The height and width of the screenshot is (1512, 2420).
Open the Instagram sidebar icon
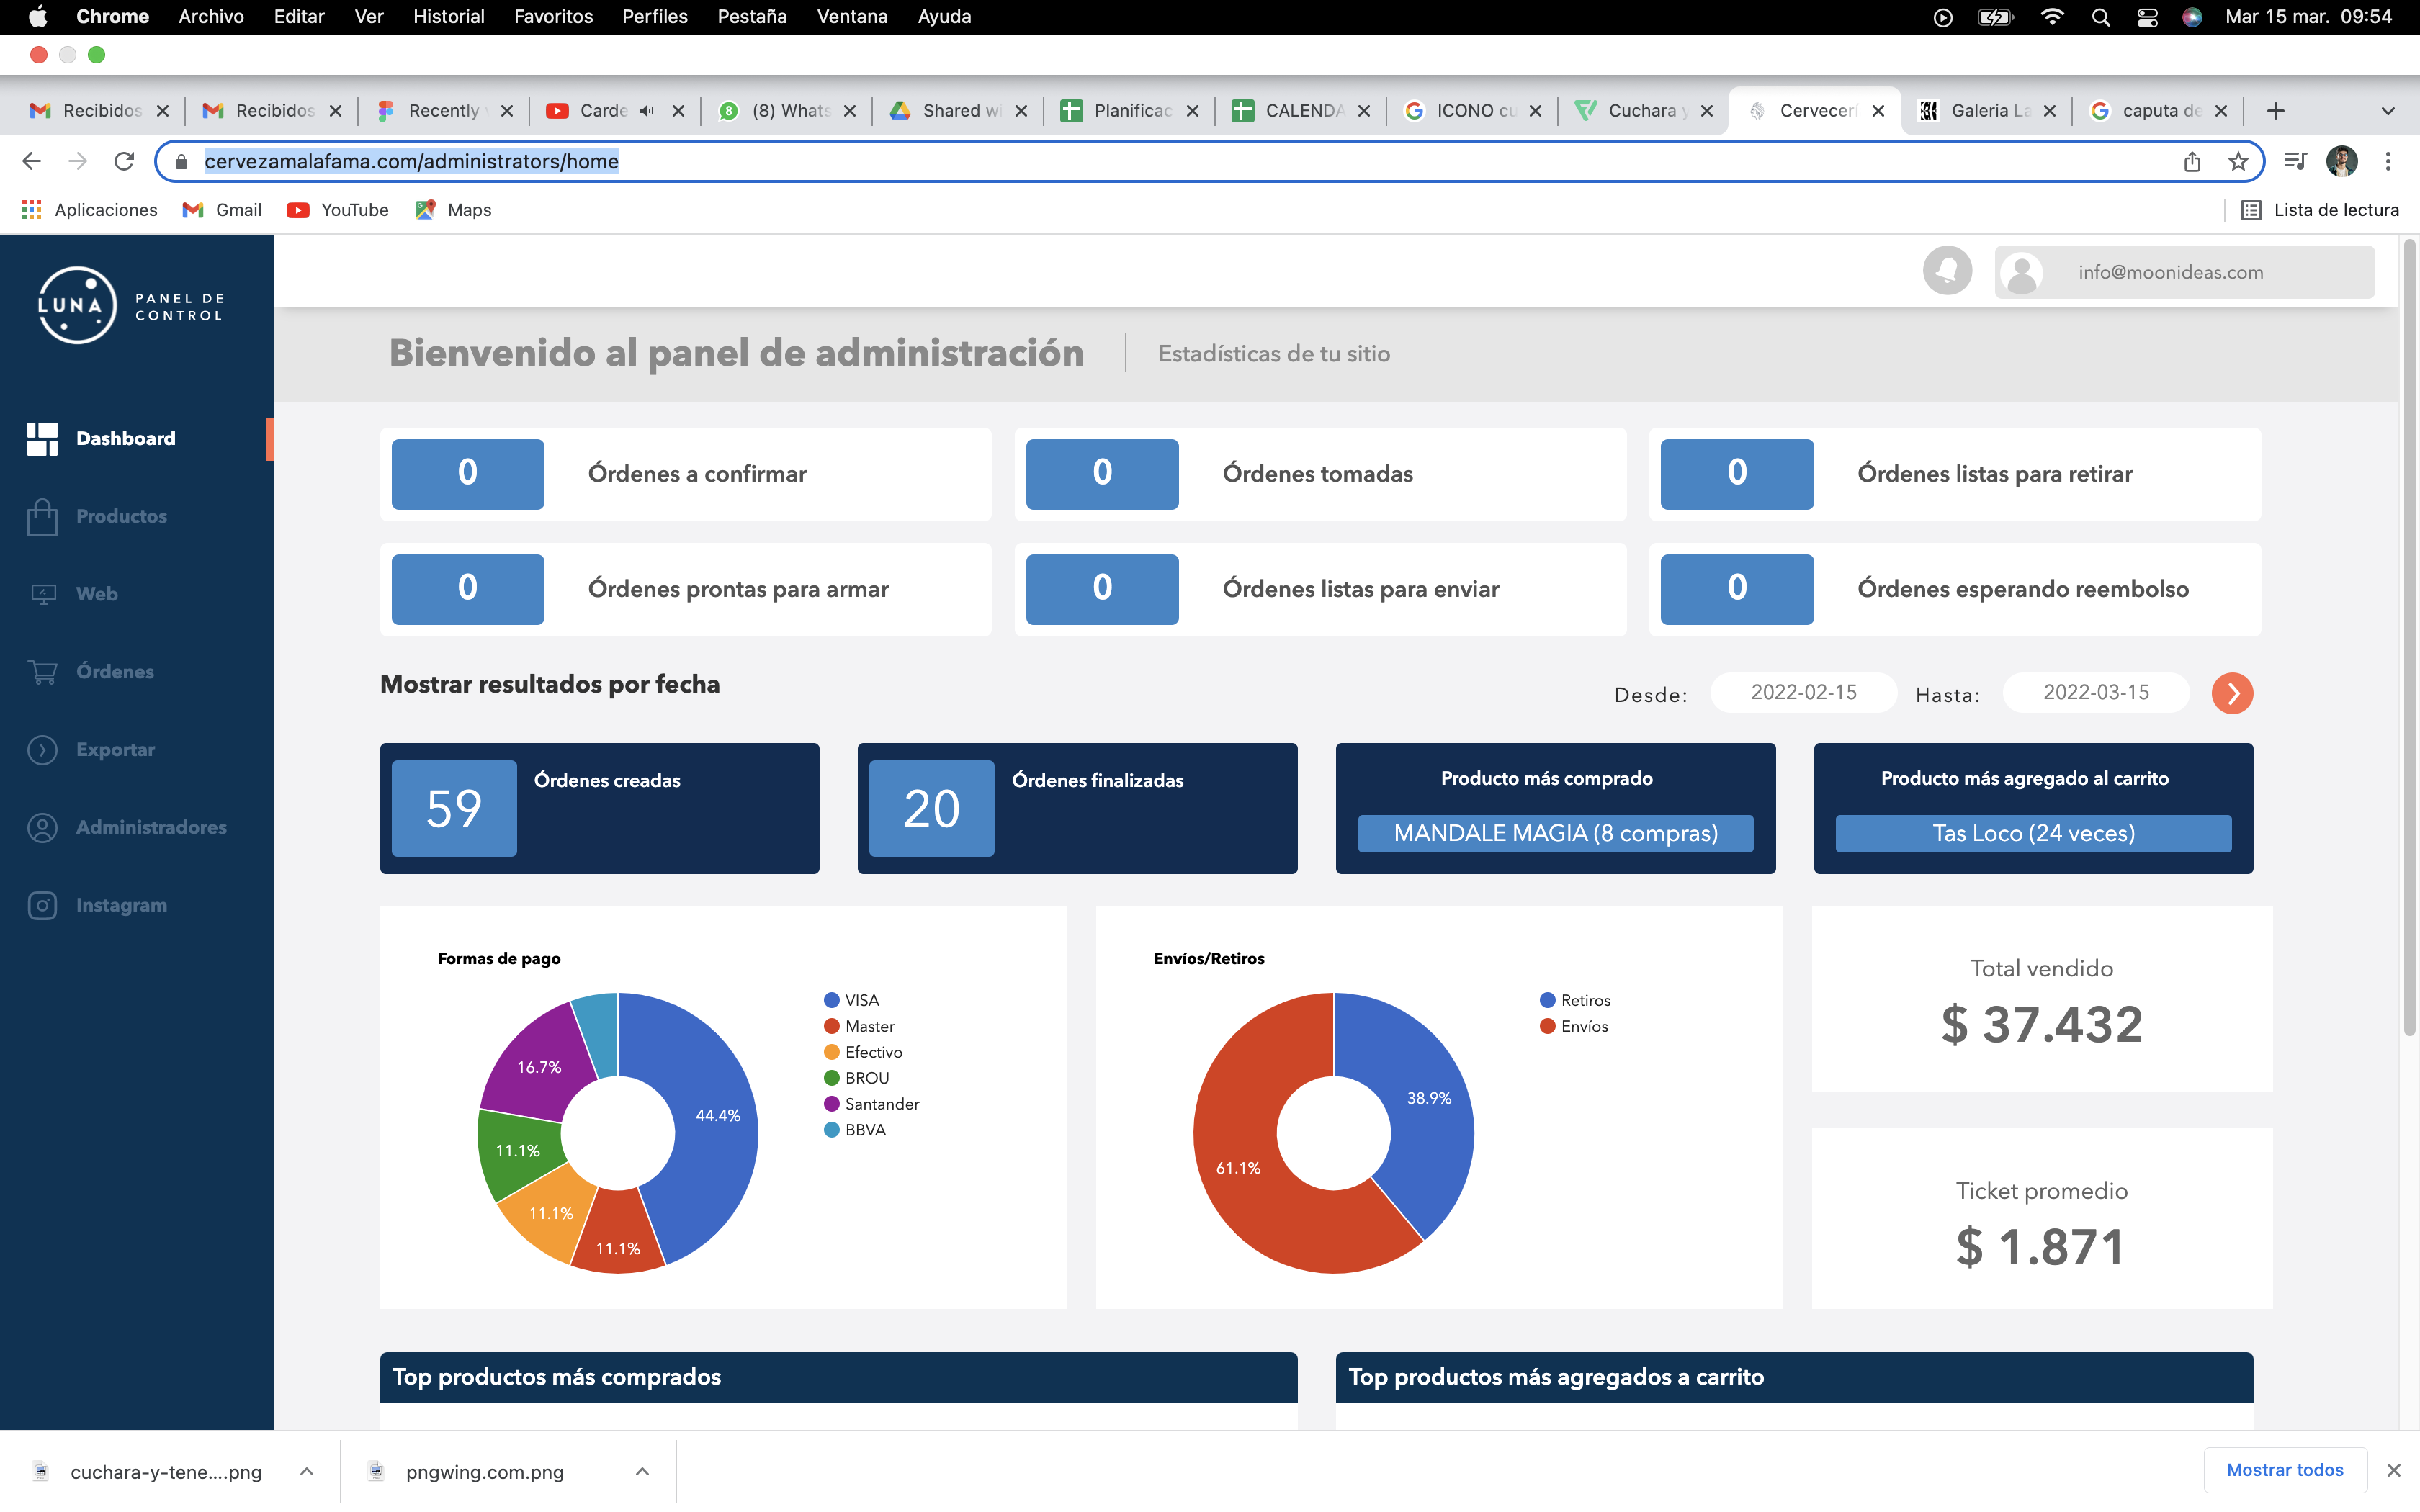point(42,906)
